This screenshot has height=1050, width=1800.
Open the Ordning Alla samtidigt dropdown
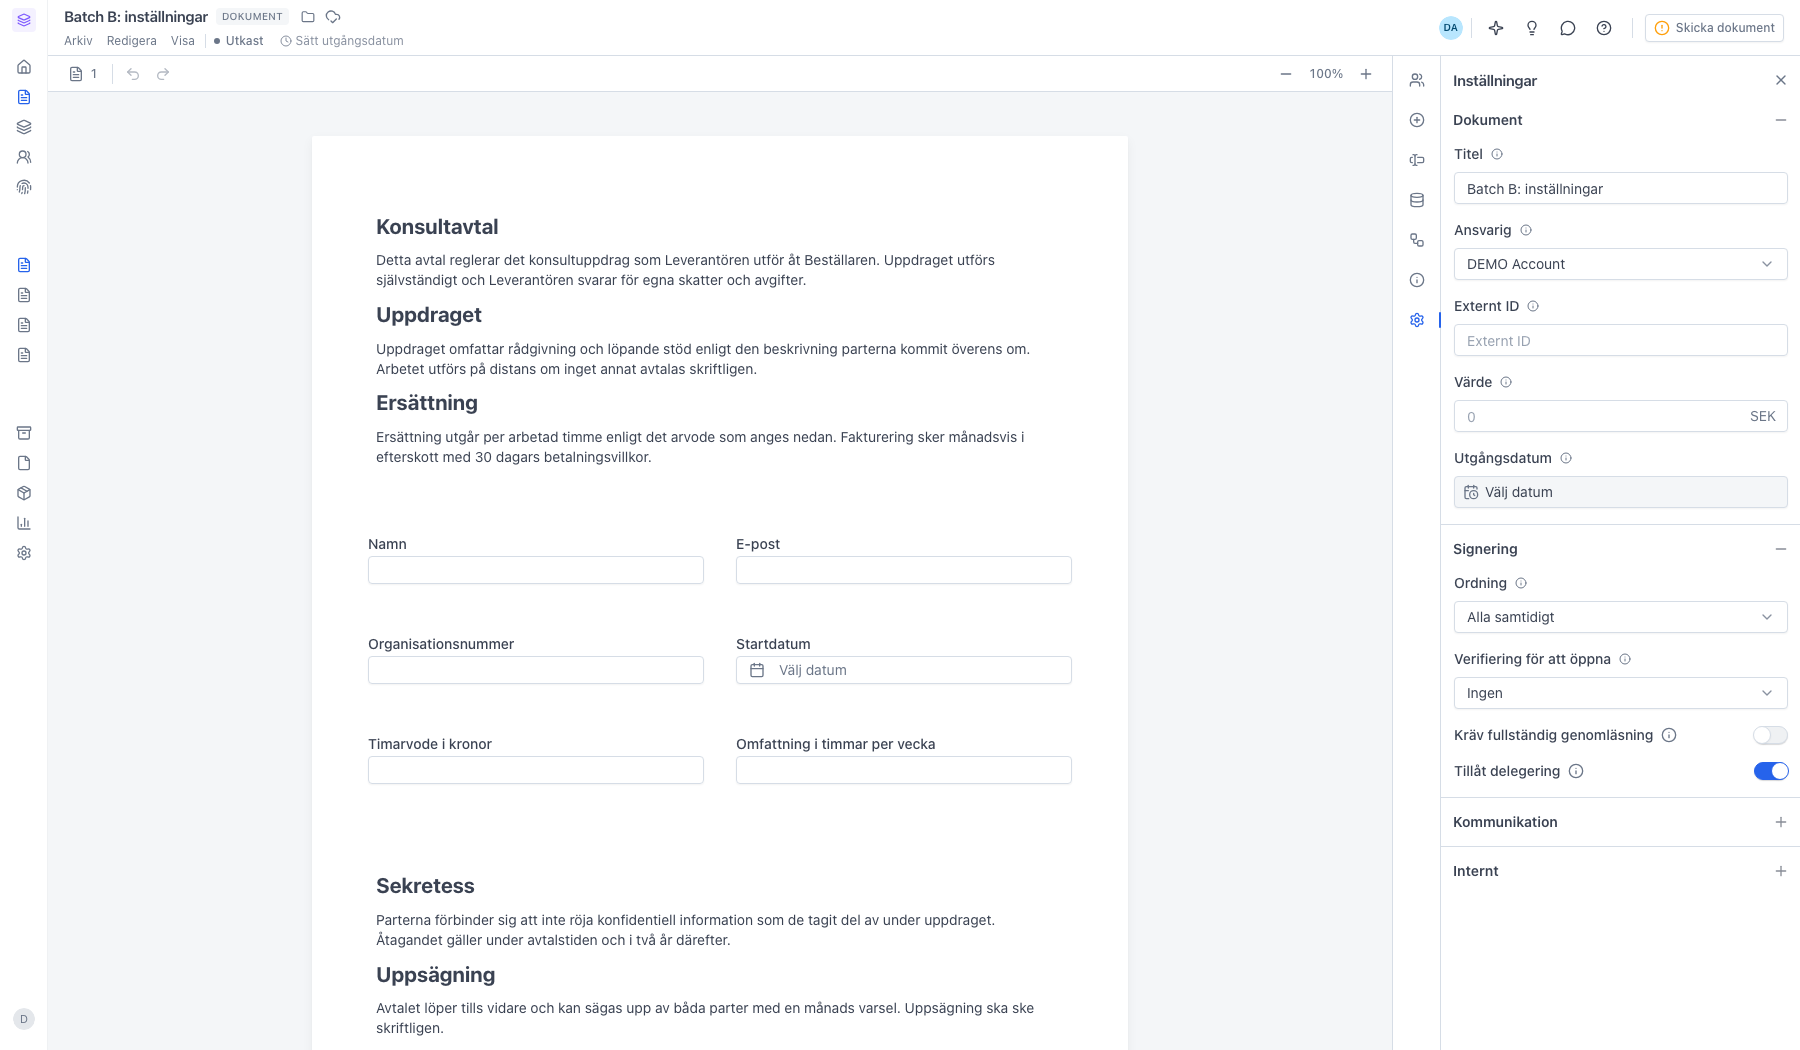(1620, 617)
